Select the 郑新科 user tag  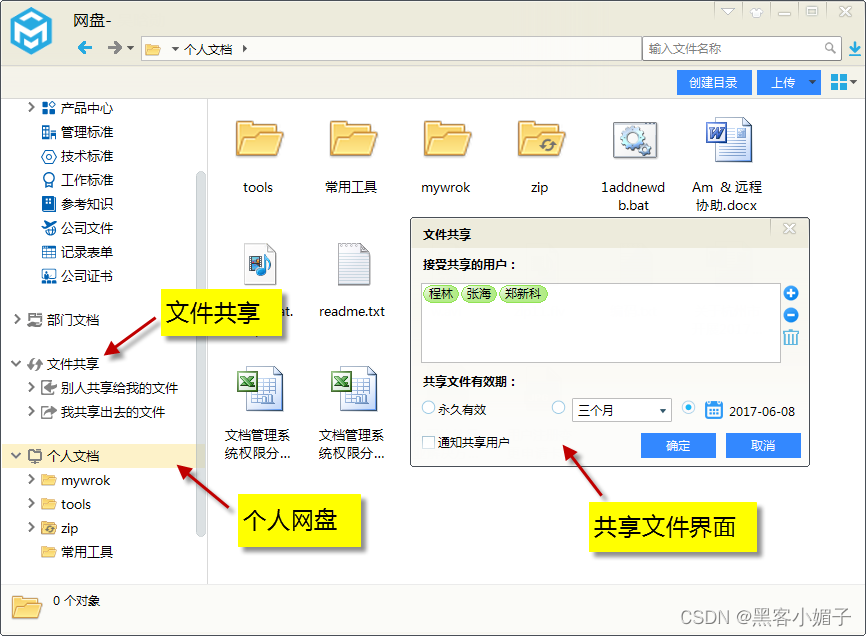point(523,294)
